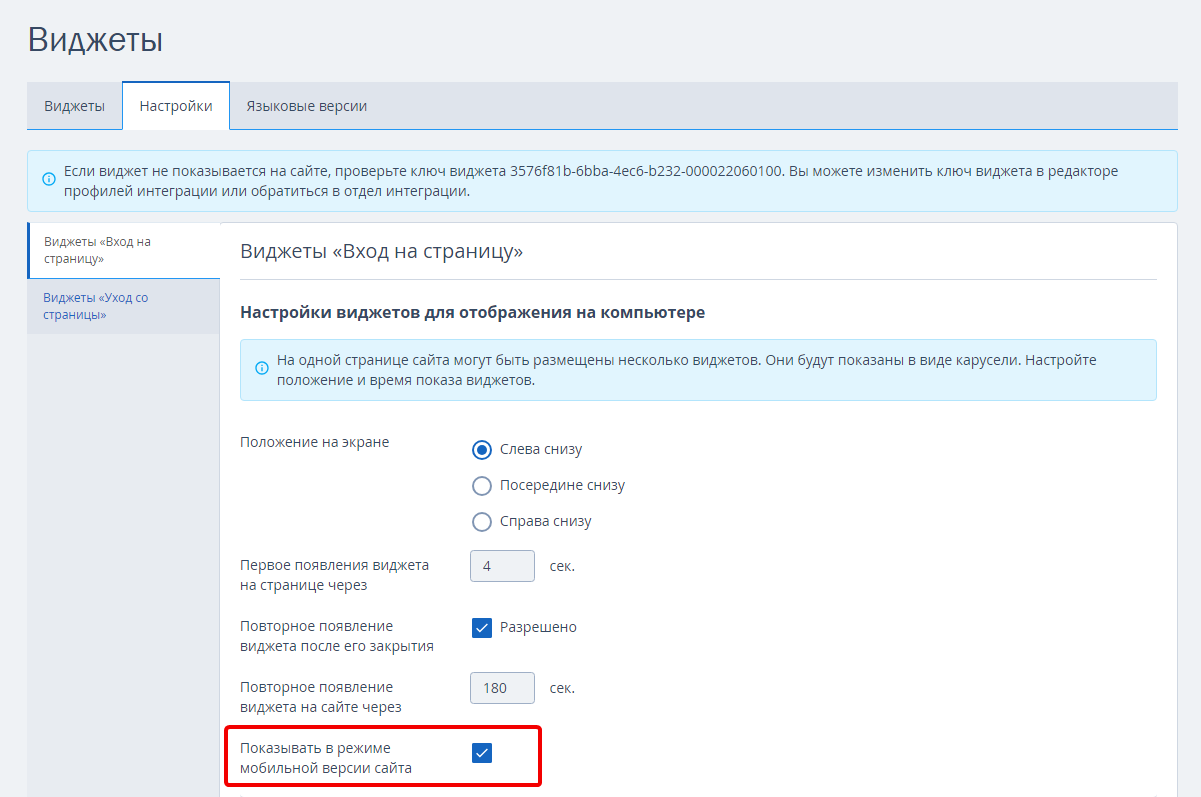Select the 'Посередине снизу' radio button

click(x=482, y=486)
